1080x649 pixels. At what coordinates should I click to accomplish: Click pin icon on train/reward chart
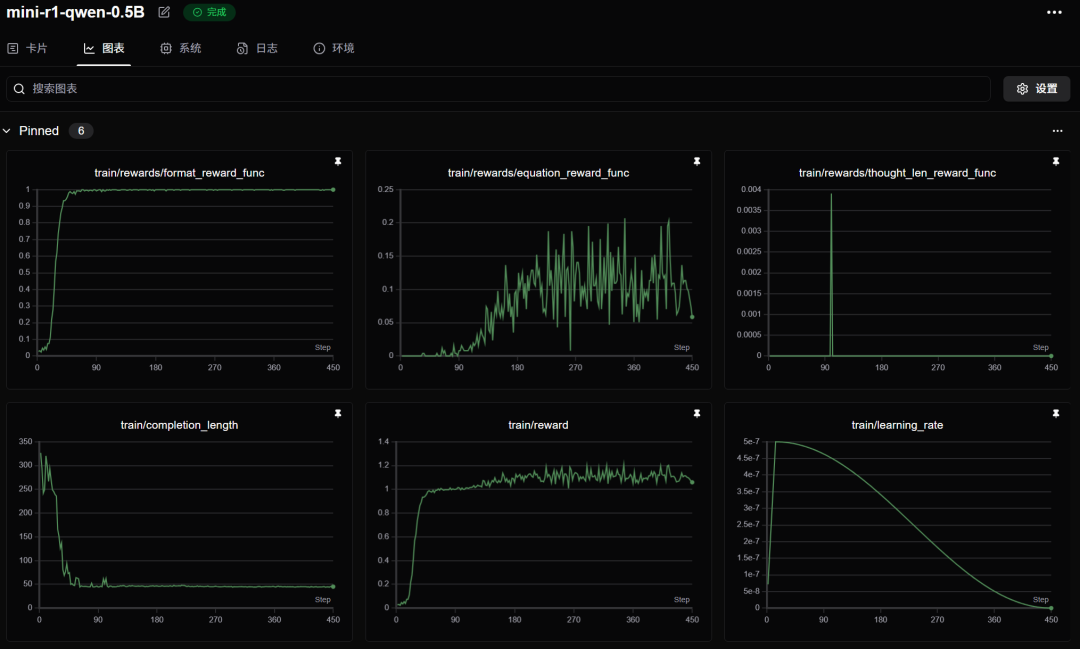coord(697,413)
